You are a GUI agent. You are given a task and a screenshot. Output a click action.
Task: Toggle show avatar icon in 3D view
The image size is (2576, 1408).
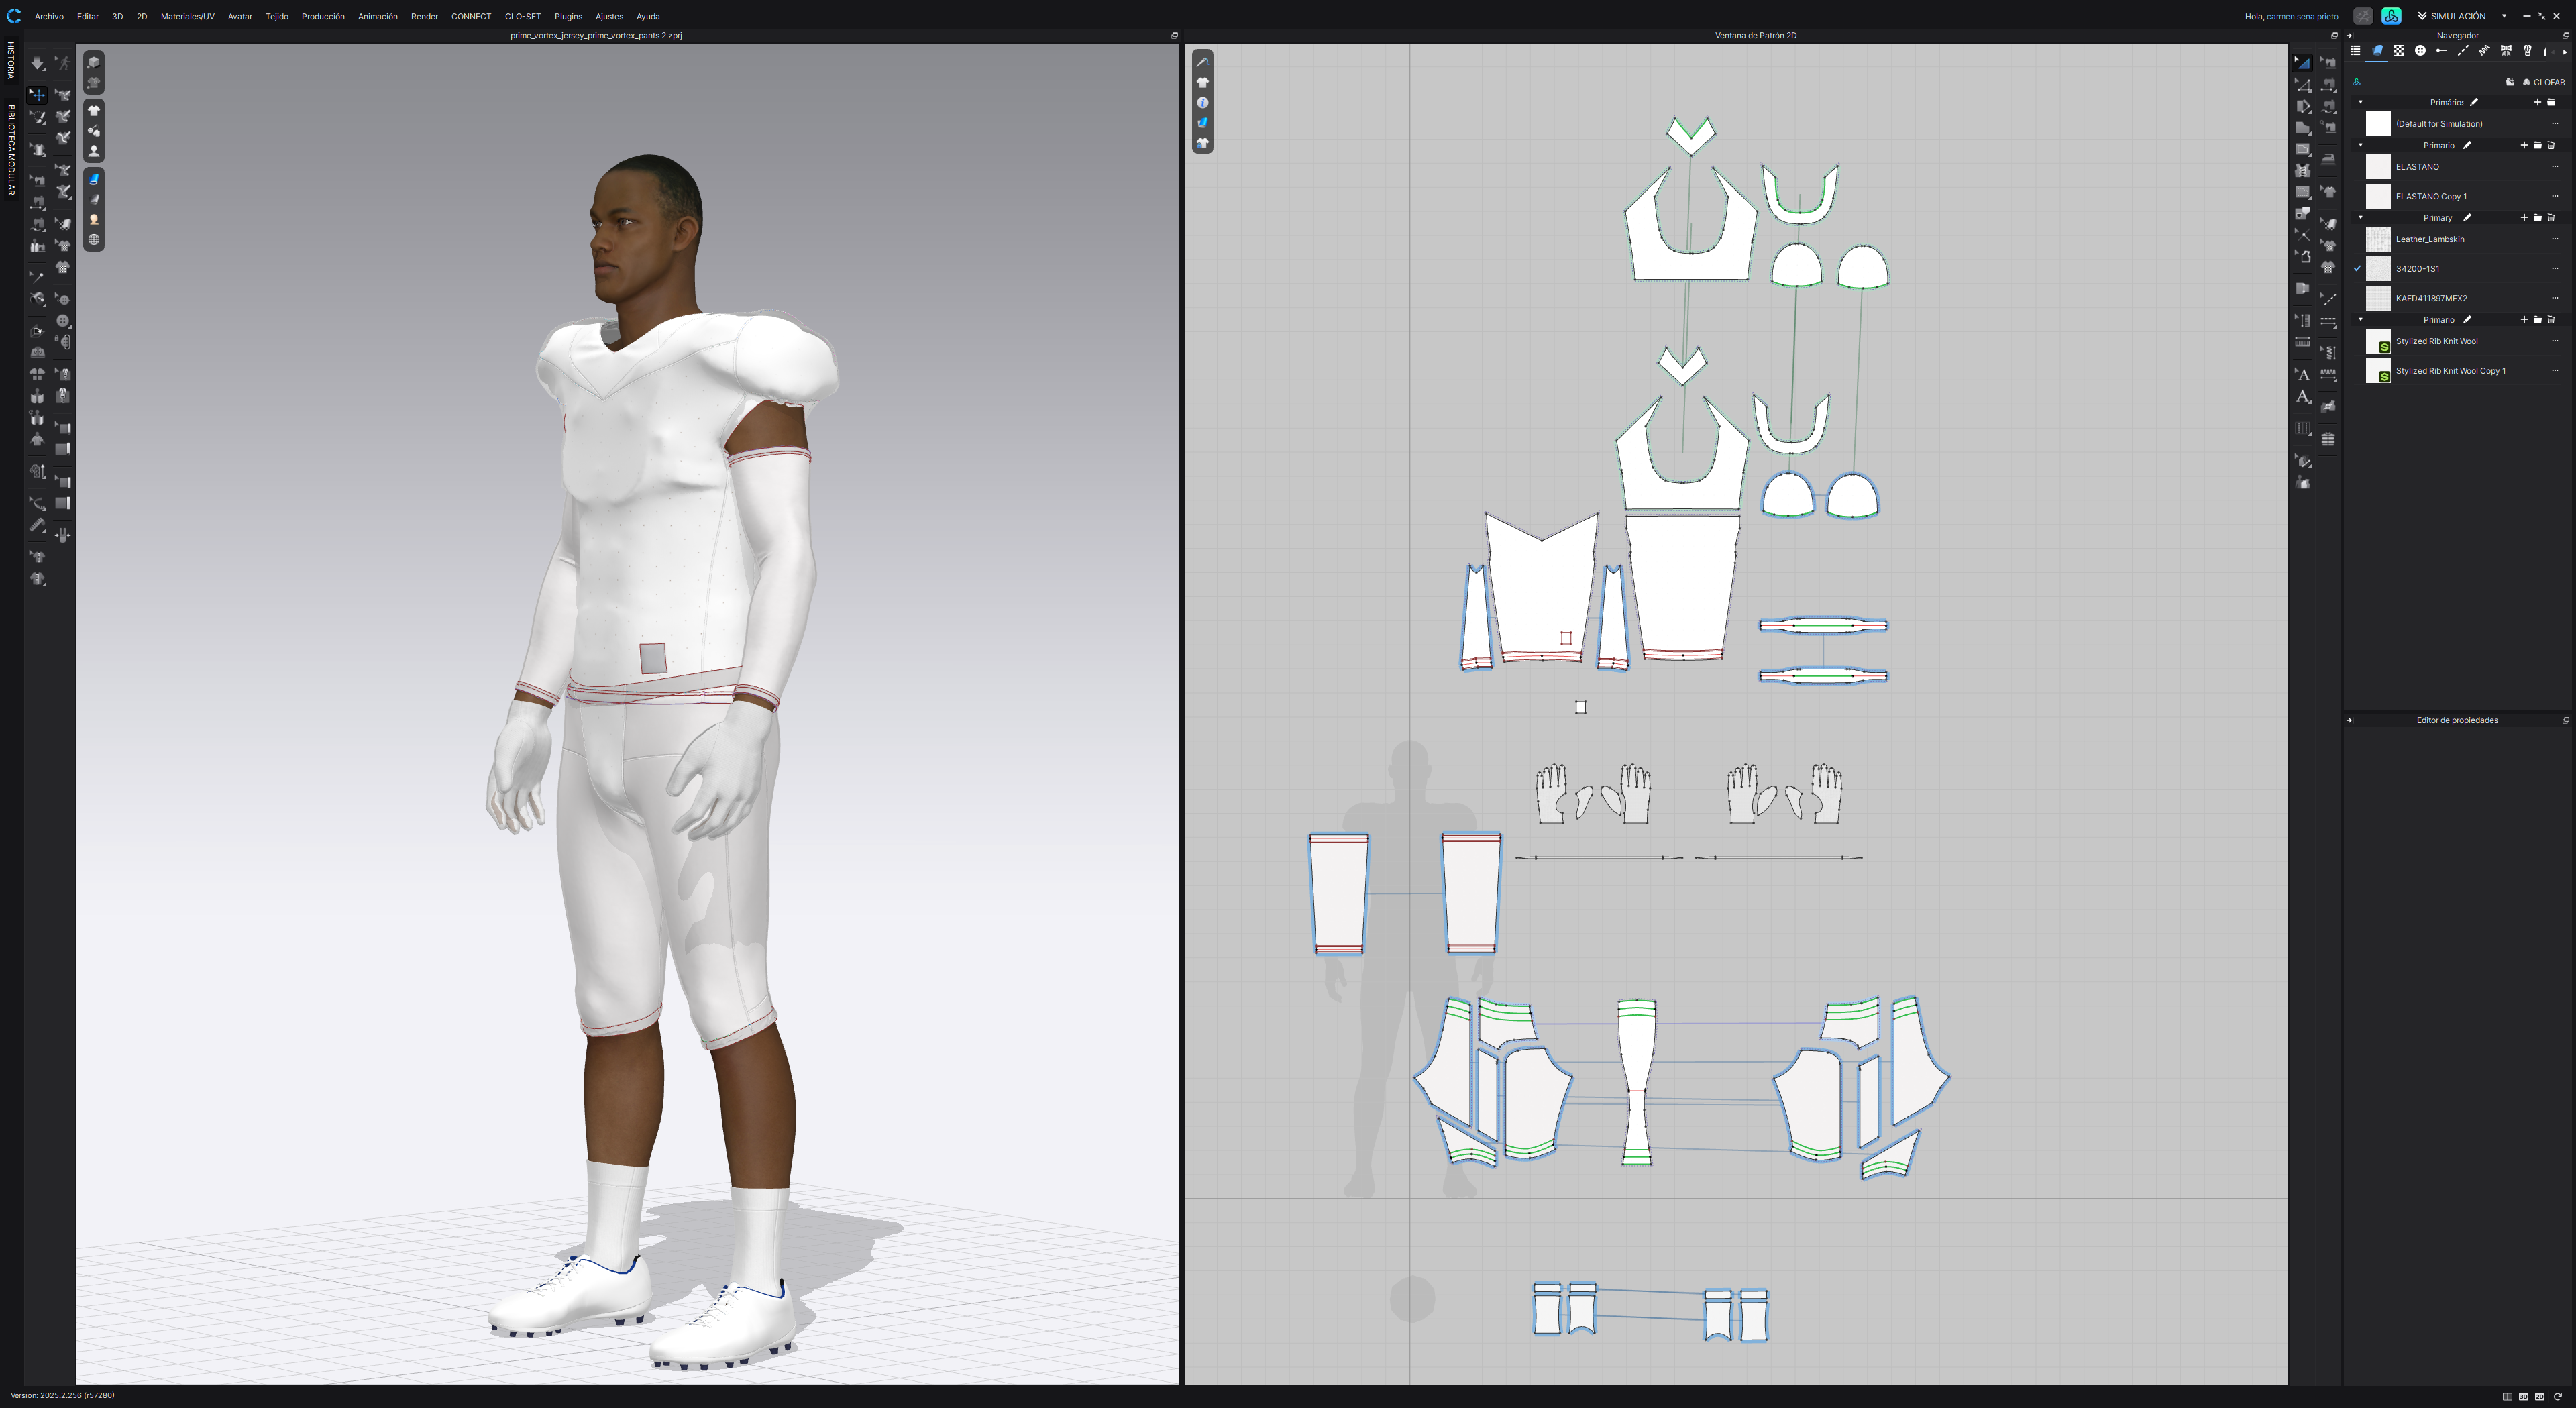(x=94, y=152)
